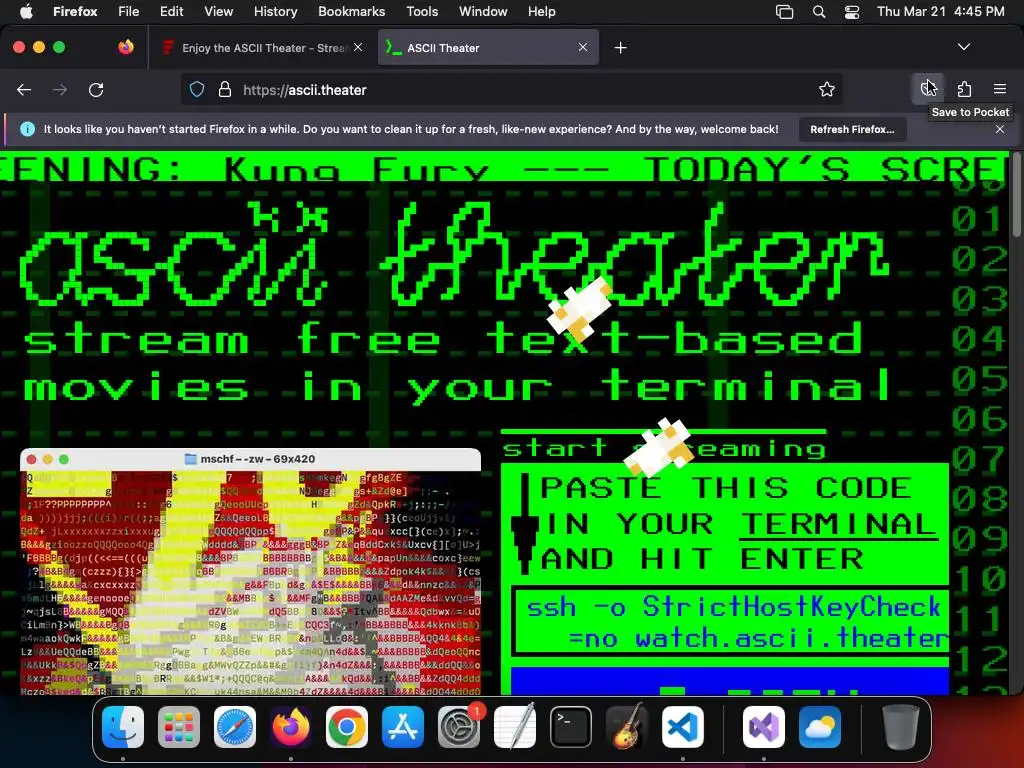Open Visual Studio from the Dock
This screenshot has height=768, width=1024.
[764, 727]
